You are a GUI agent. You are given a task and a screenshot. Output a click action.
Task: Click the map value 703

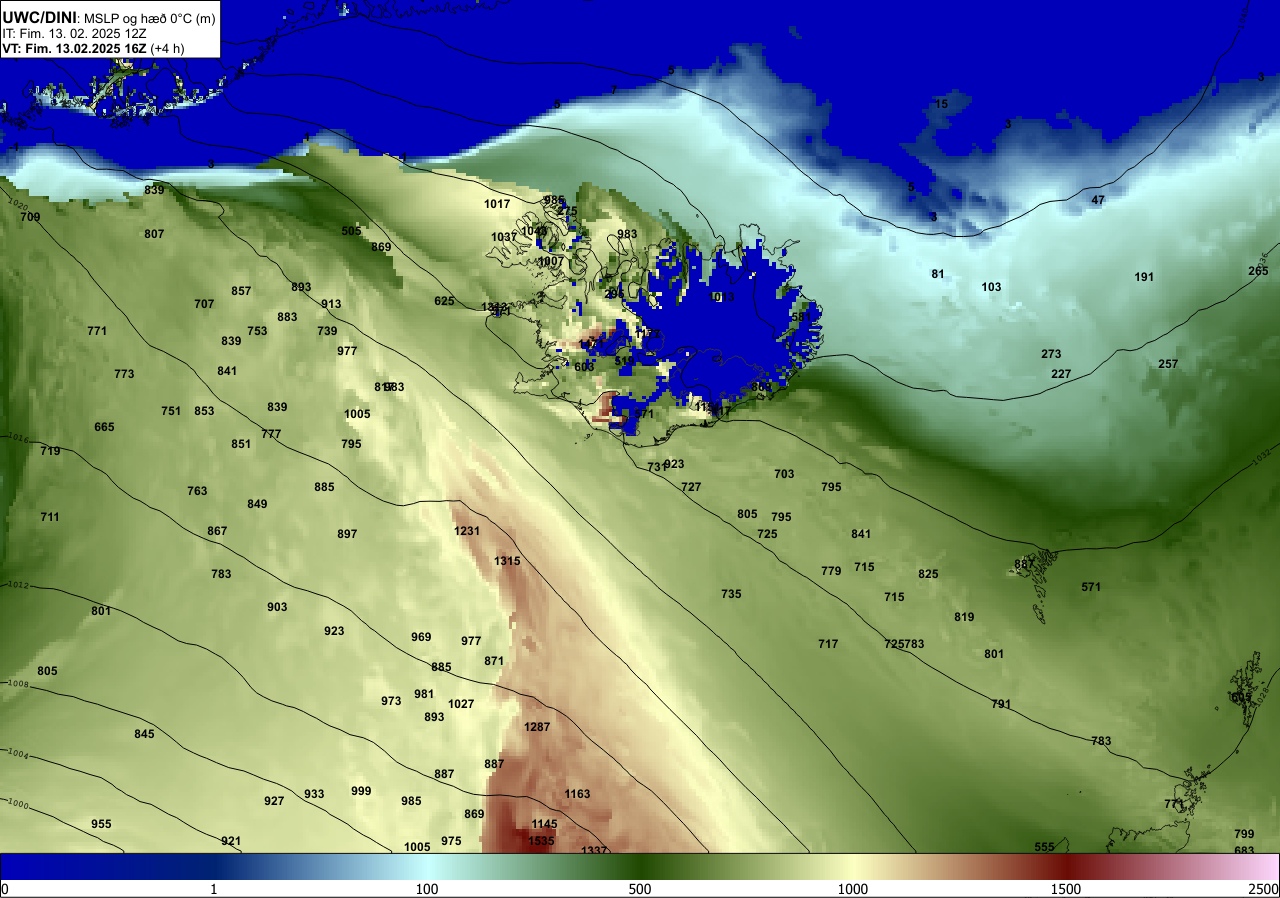click(784, 474)
